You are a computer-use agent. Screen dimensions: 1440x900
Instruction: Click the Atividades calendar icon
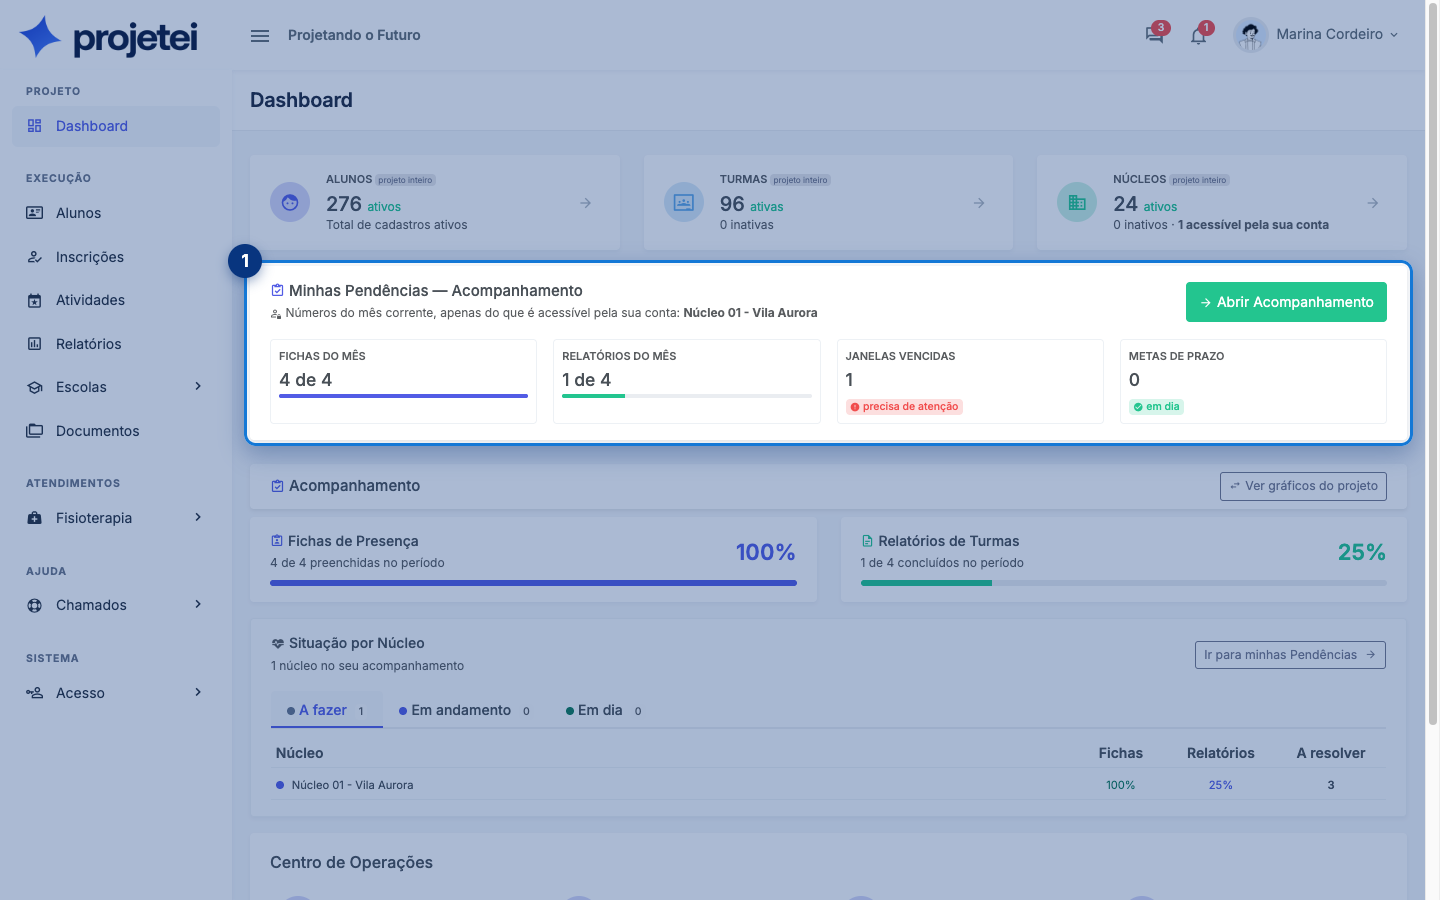pos(35,300)
